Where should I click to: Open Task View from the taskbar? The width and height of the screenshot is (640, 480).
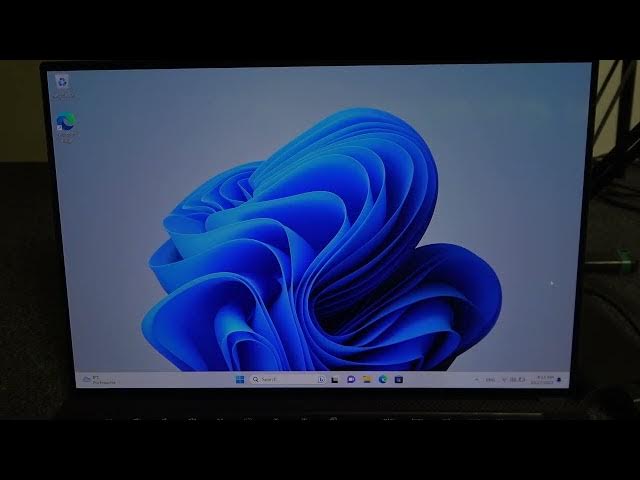335,380
